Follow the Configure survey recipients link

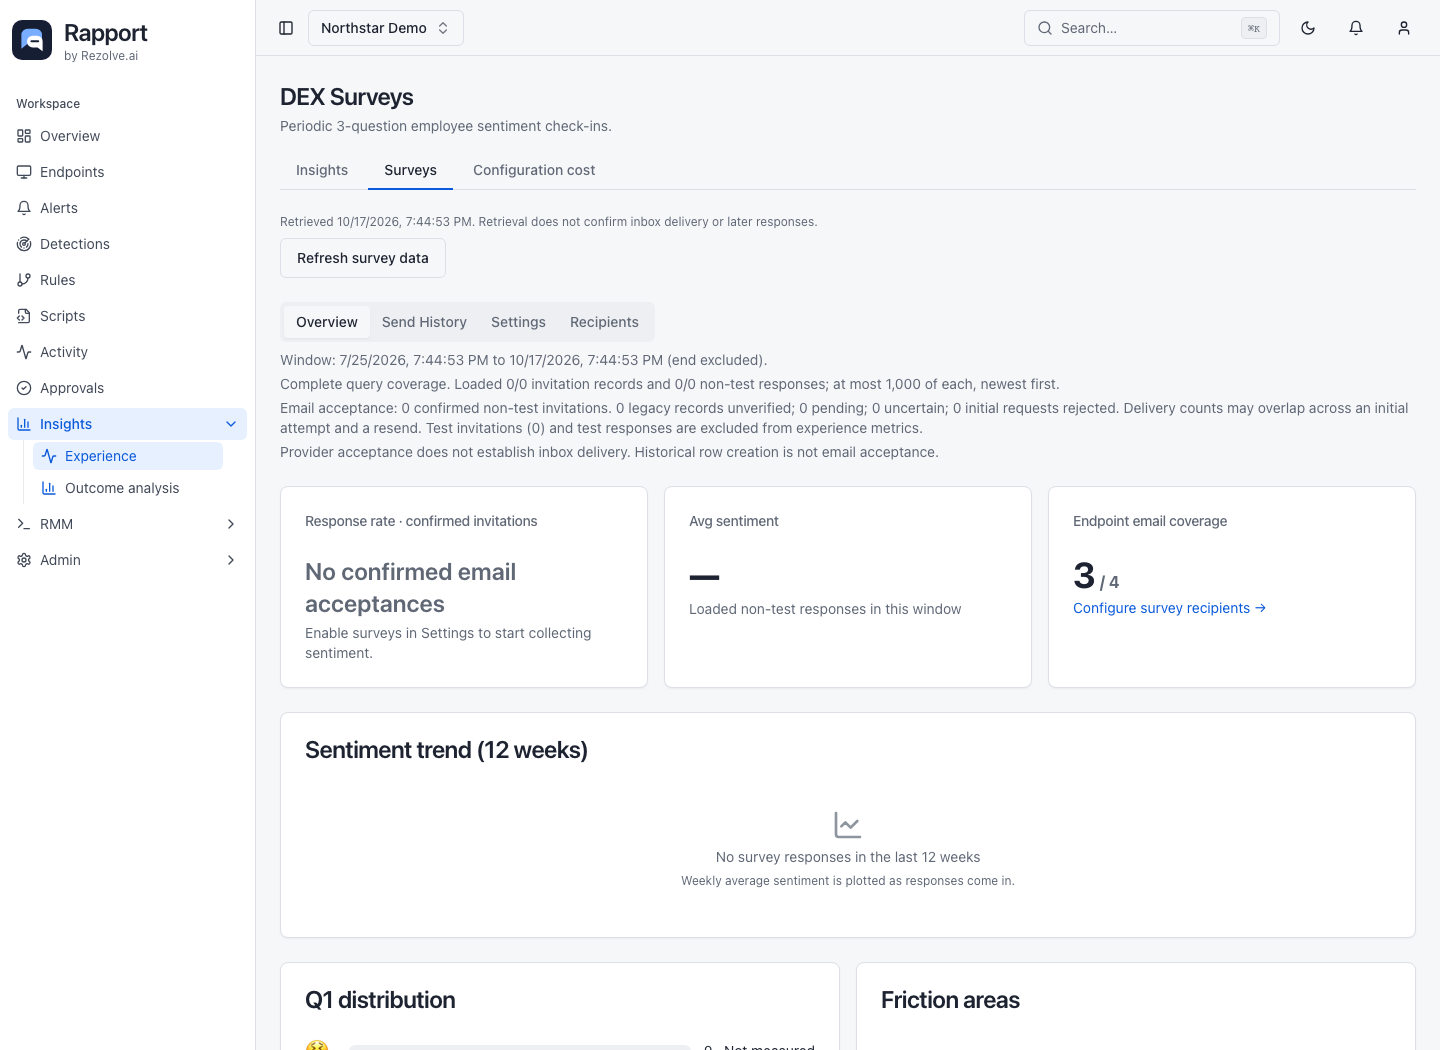(1169, 608)
